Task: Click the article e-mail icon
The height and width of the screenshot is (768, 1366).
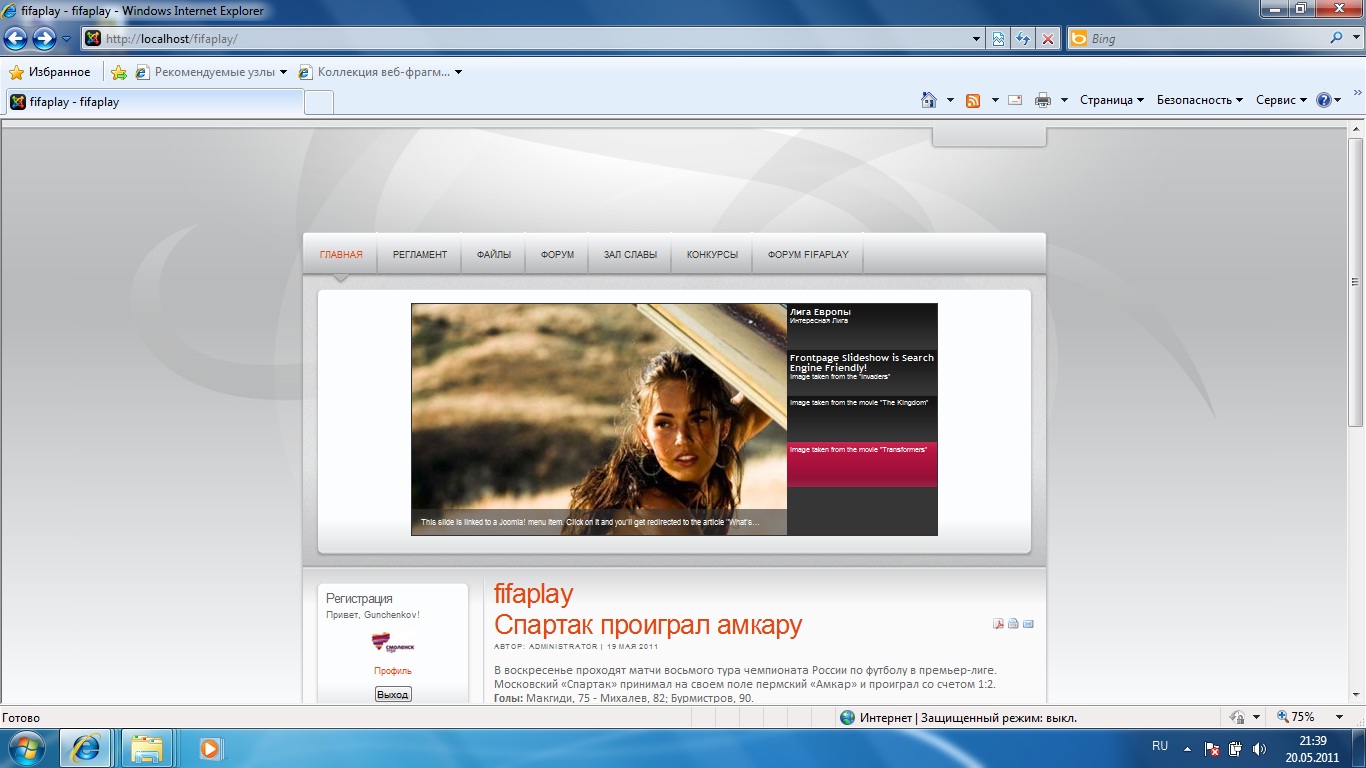Action: pyautogui.click(x=1028, y=624)
